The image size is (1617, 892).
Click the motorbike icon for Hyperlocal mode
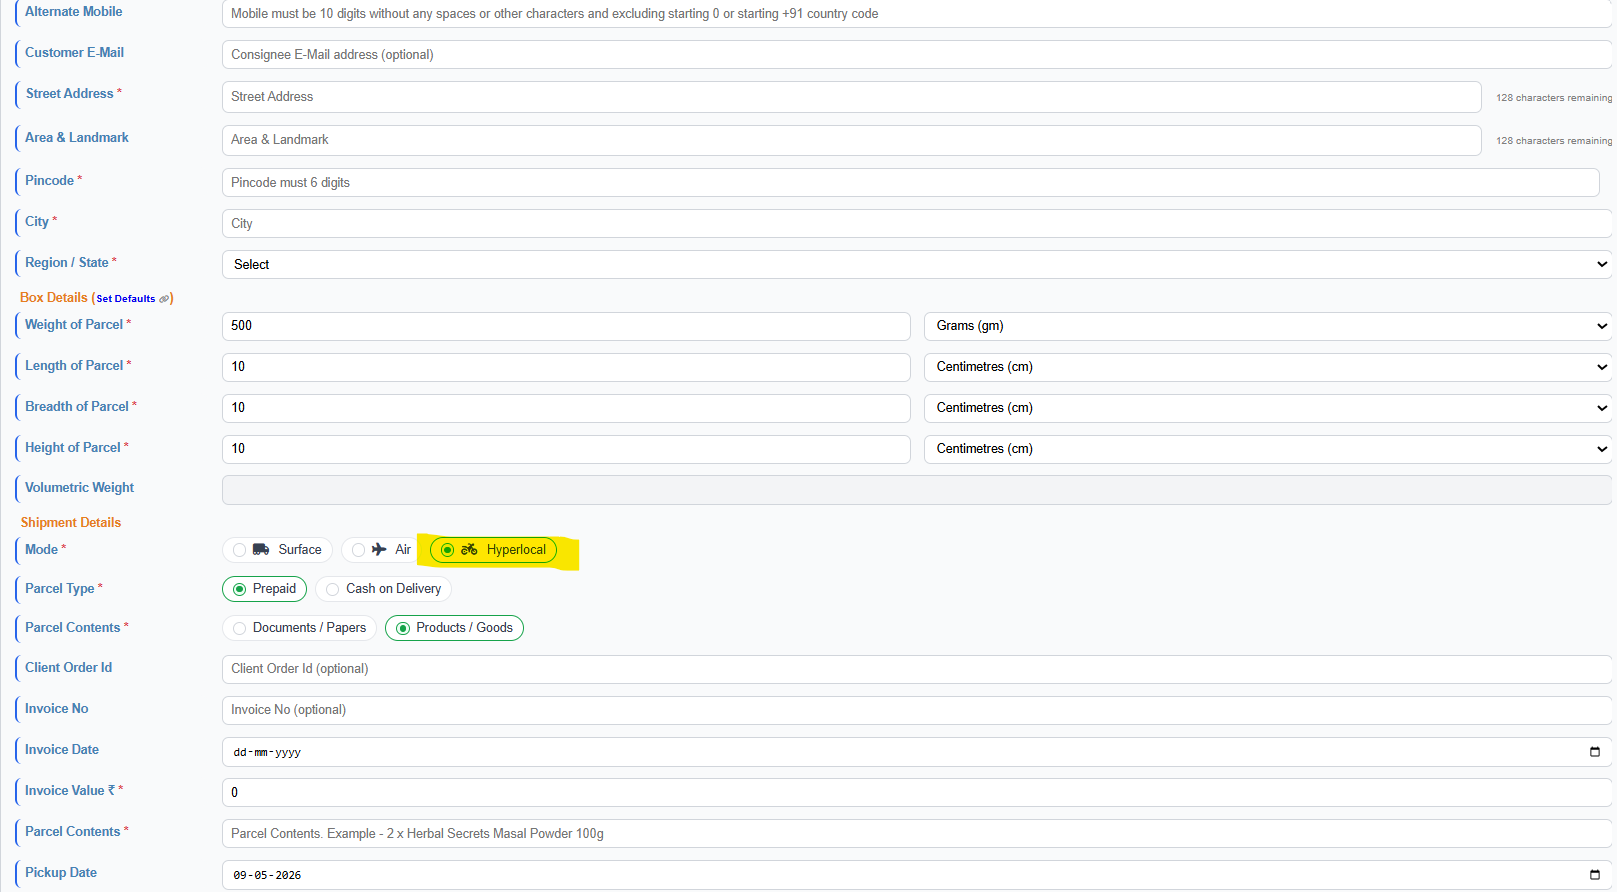pyautogui.click(x=469, y=549)
